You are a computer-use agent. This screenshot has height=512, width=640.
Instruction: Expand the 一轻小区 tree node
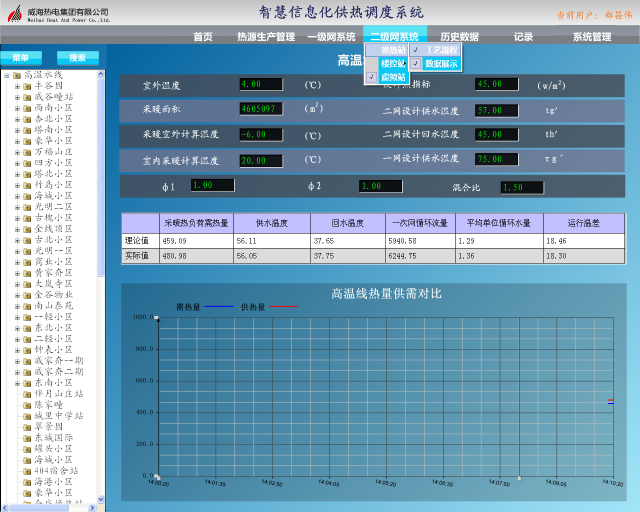[x=17, y=317]
